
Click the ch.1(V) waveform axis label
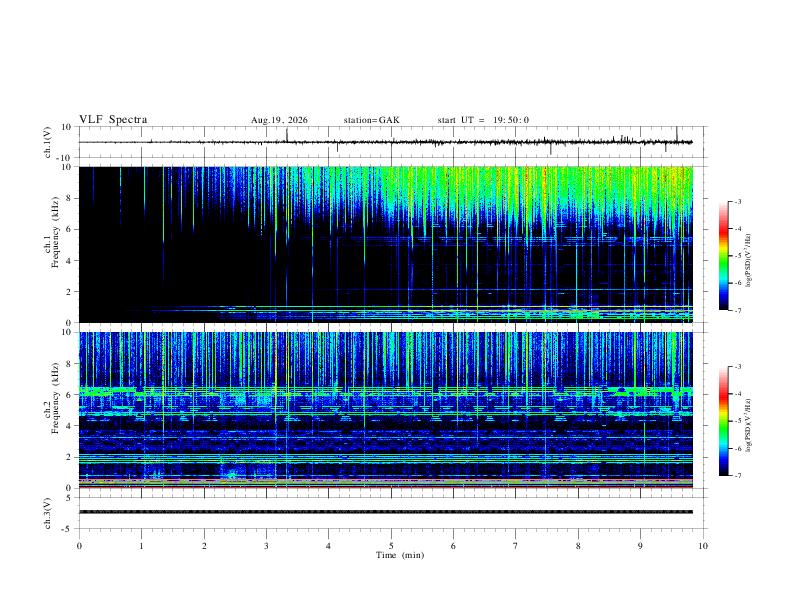point(48,142)
